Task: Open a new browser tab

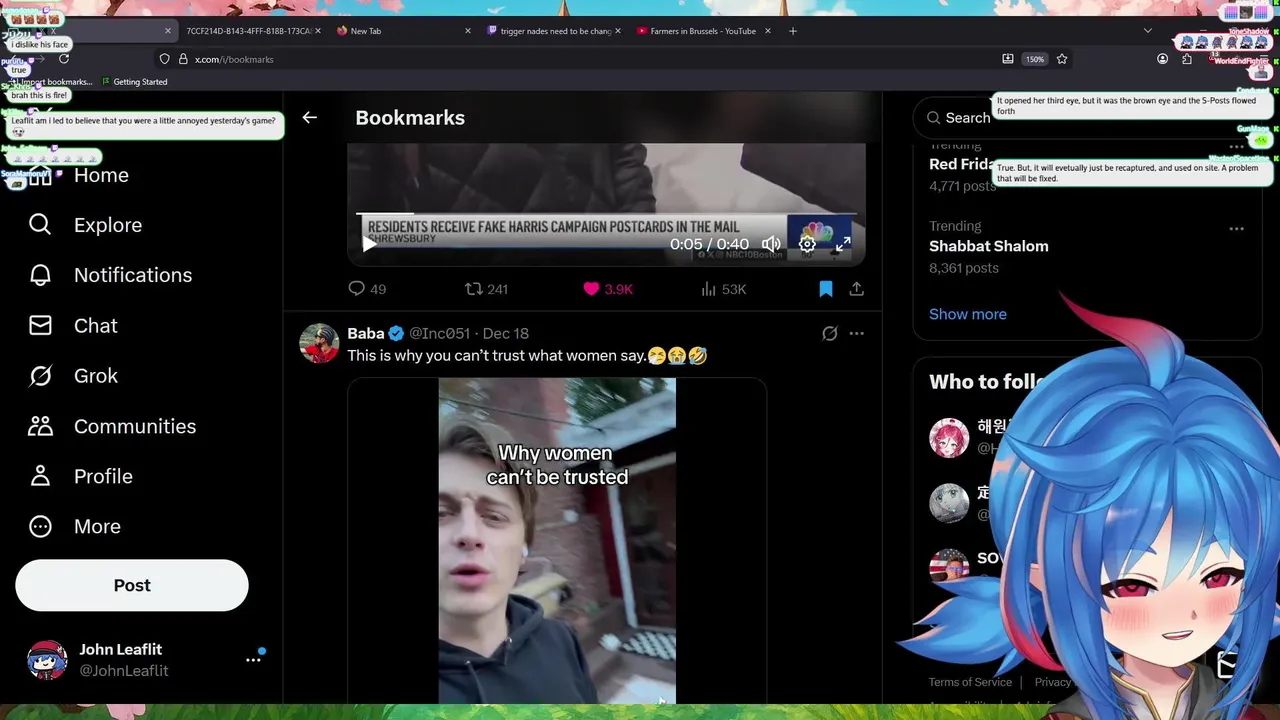Action: pos(793,31)
